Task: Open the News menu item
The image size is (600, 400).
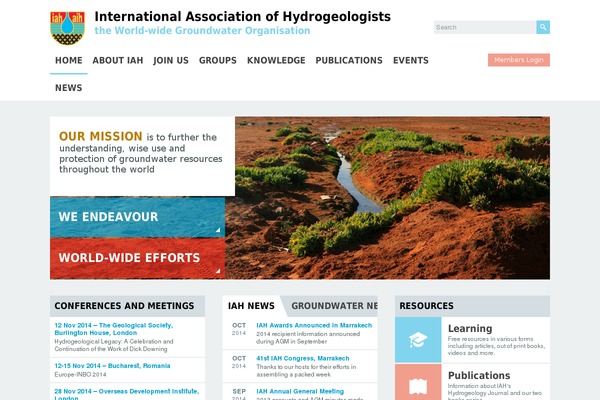Action: [68, 88]
